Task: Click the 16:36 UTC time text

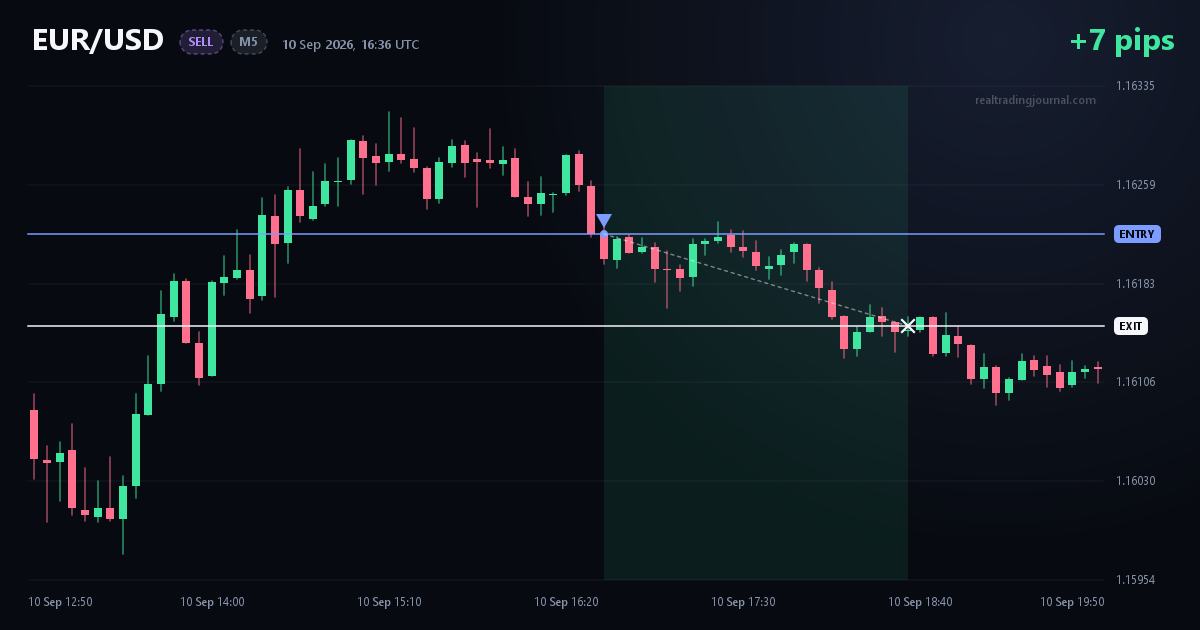Action: click(x=391, y=45)
